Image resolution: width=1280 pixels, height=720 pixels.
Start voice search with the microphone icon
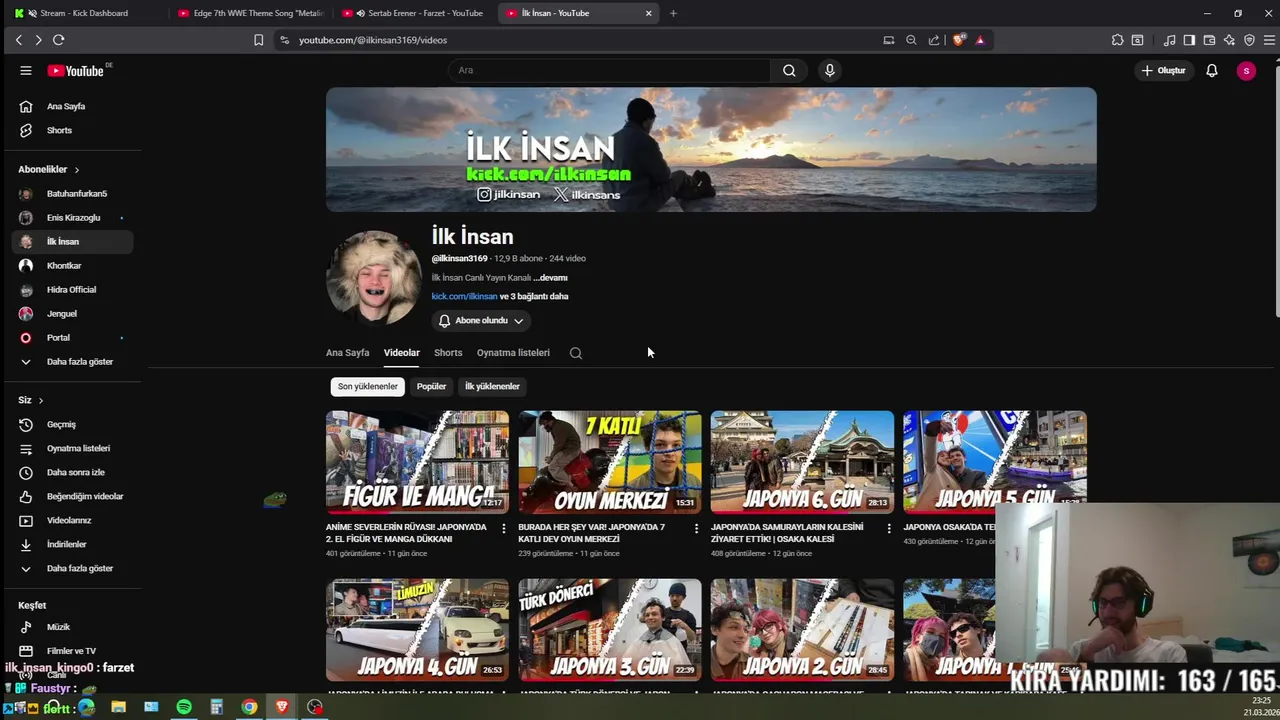click(829, 70)
